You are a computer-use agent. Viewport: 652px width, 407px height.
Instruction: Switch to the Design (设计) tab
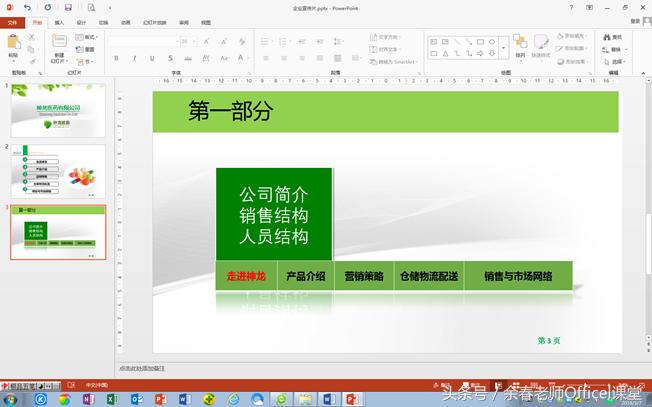[x=82, y=22]
